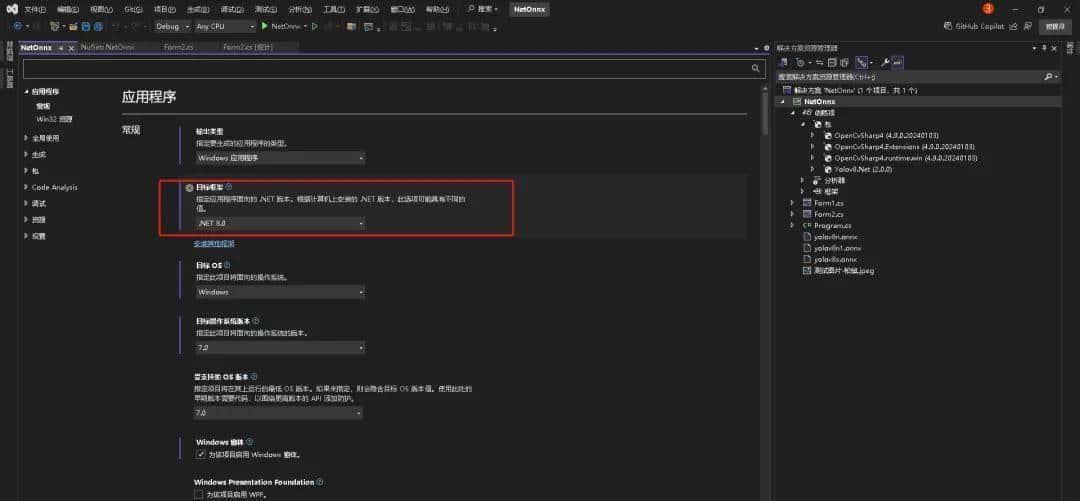Click the Save All toolbar icon

[98, 26]
